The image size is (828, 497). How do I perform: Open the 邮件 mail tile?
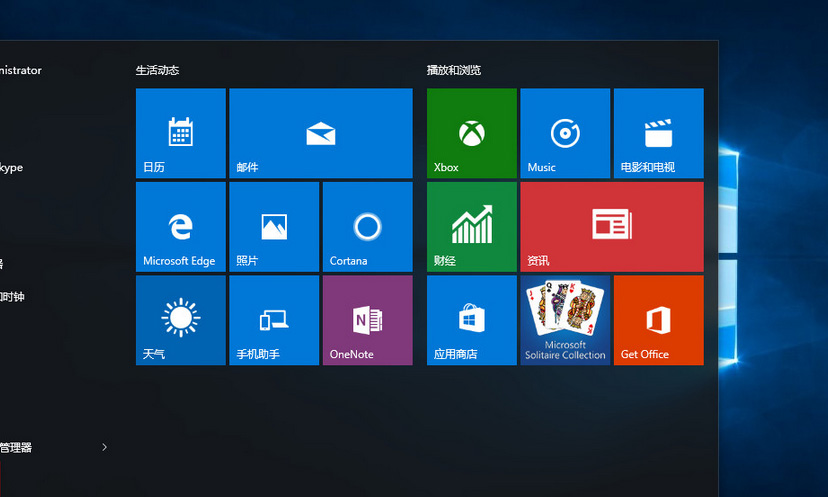coord(321,133)
